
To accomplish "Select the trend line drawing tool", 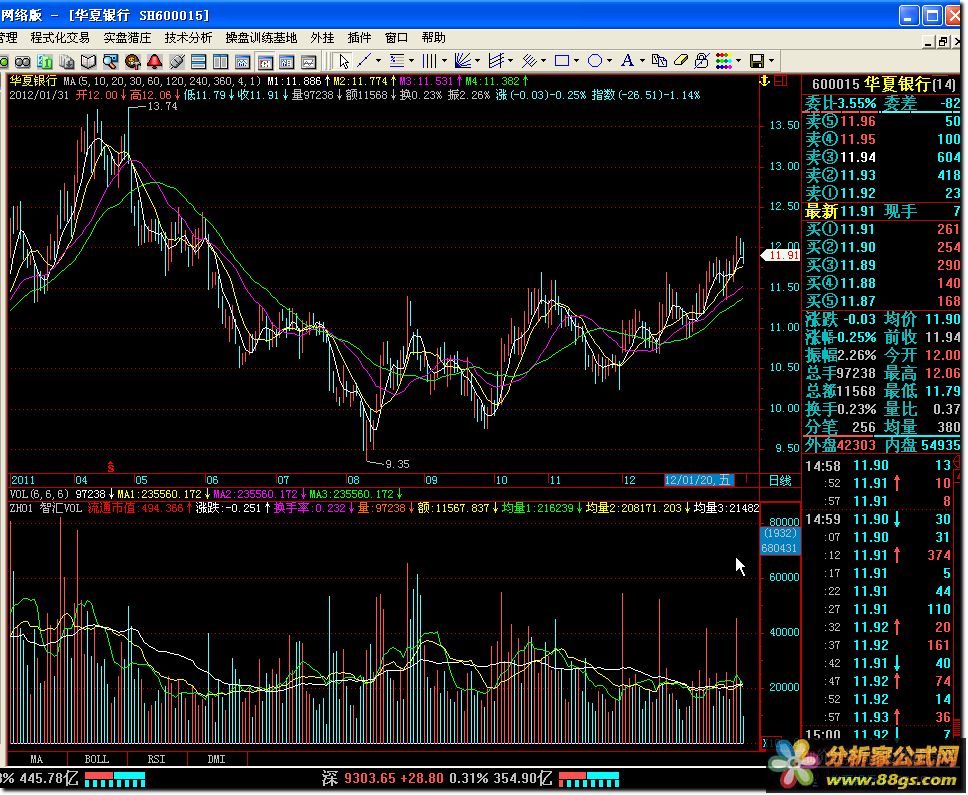I will [x=364, y=60].
